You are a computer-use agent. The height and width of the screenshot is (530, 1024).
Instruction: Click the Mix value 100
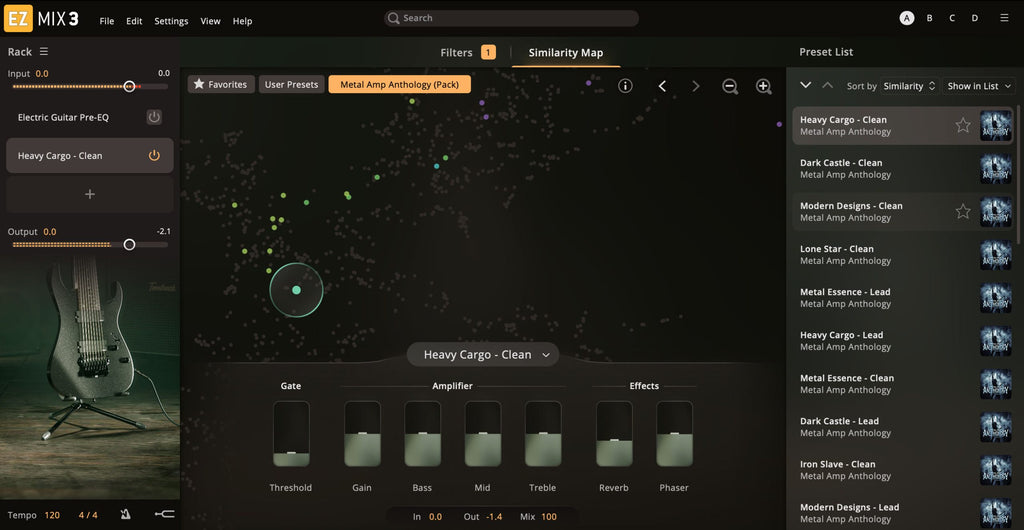coord(549,517)
